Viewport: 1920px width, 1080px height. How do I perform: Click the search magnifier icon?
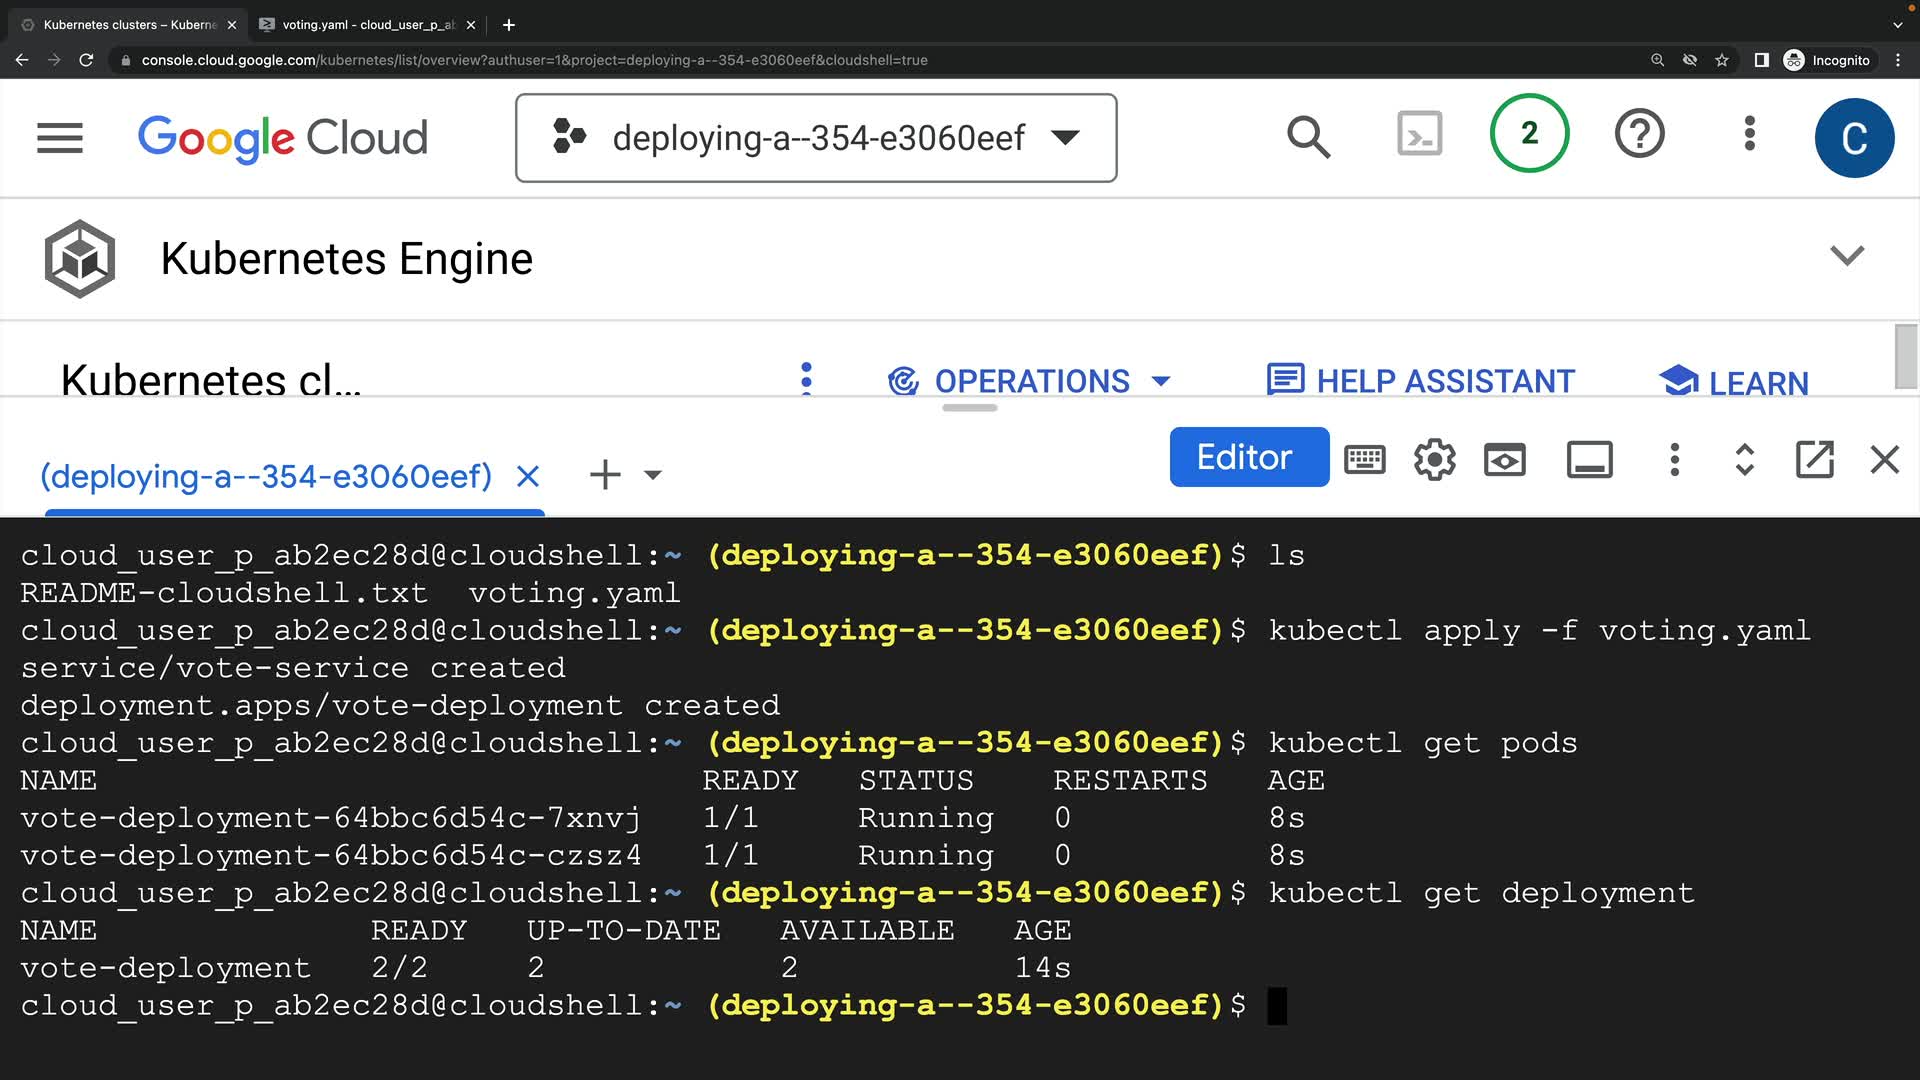point(1308,137)
